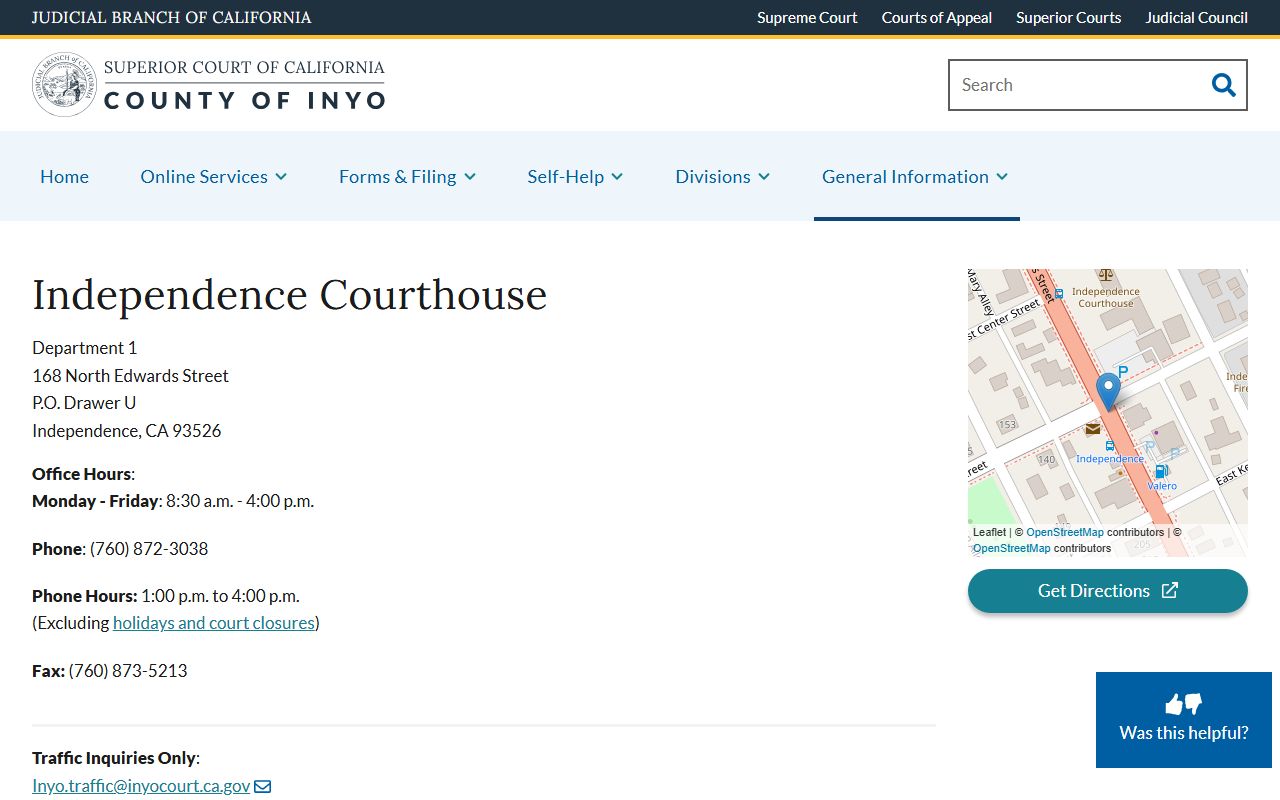Click the courthouse scales icon on map
1280x800 pixels.
[x=1105, y=275]
